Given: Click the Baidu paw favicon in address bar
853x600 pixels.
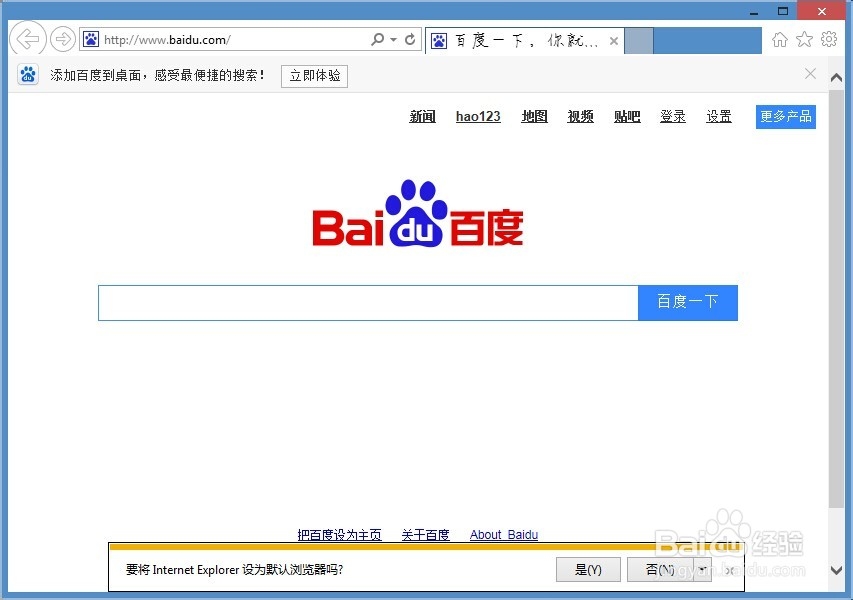Looking at the screenshot, I should click(x=91, y=39).
